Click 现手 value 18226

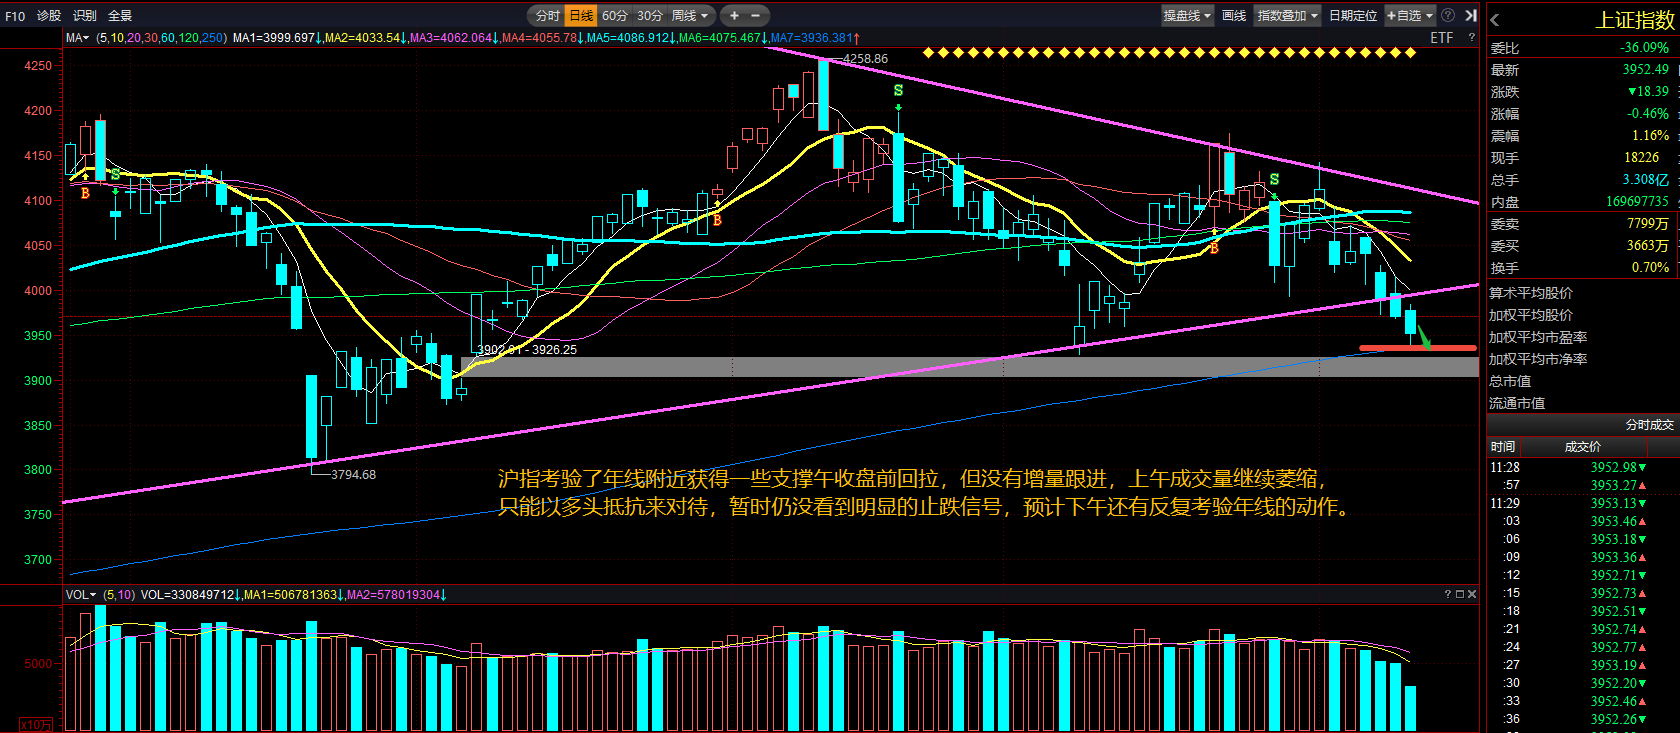coord(1641,157)
